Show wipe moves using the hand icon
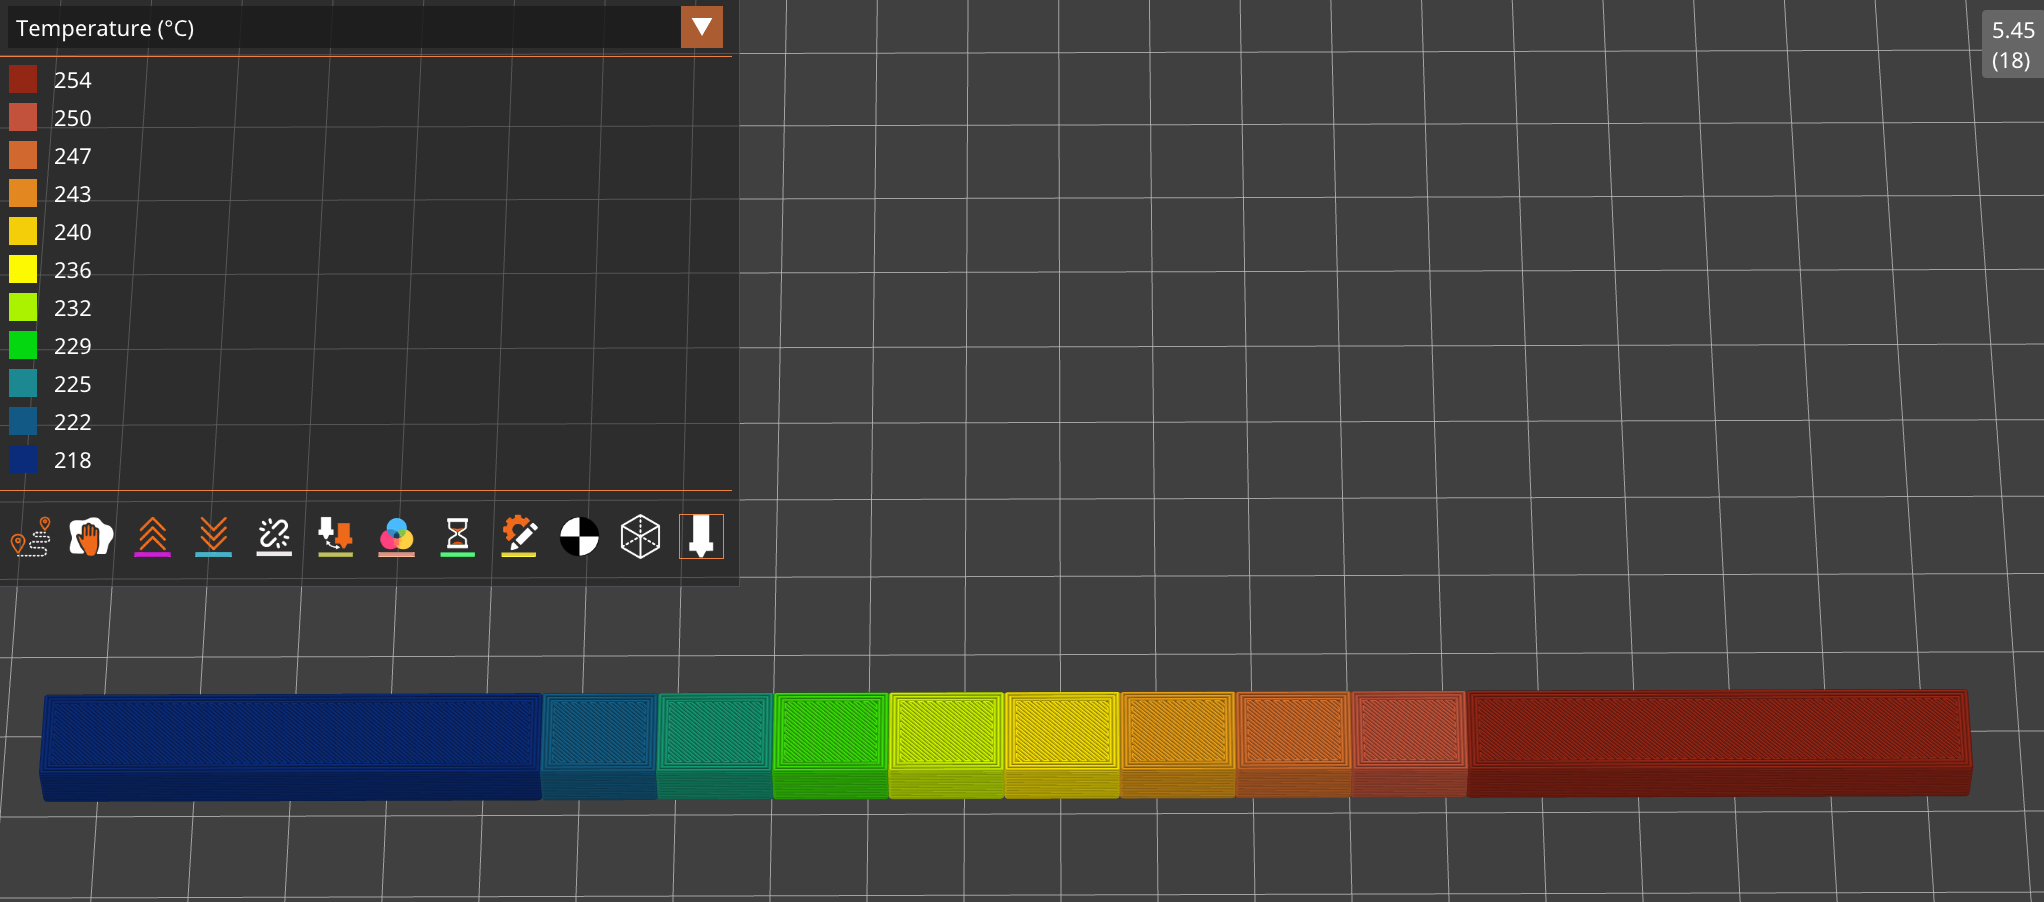The image size is (2044, 902). click(91, 537)
